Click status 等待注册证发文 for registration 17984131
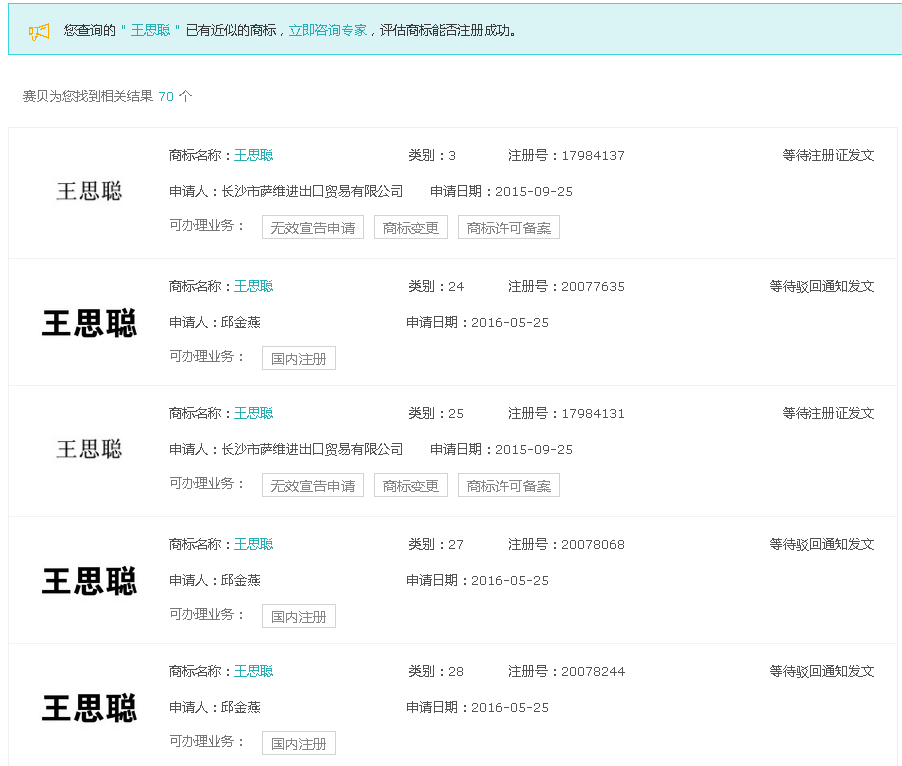The height and width of the screenshot is (766, 902). click(828, 413)
